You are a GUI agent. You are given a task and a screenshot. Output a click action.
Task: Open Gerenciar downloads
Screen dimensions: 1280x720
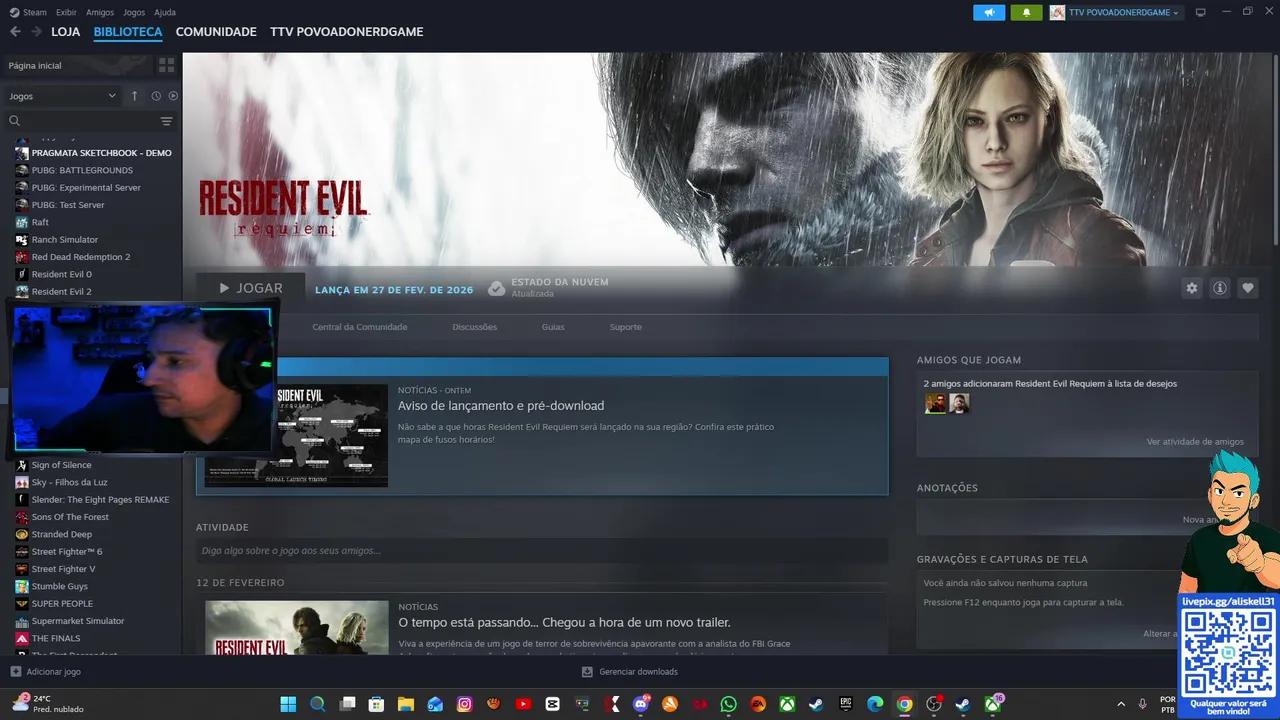tap(630, 672)
